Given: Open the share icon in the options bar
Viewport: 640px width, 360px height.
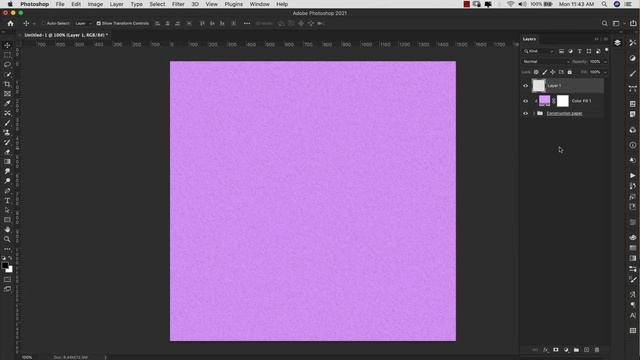Looking at the screenshot, I should [x=633, y=24].
